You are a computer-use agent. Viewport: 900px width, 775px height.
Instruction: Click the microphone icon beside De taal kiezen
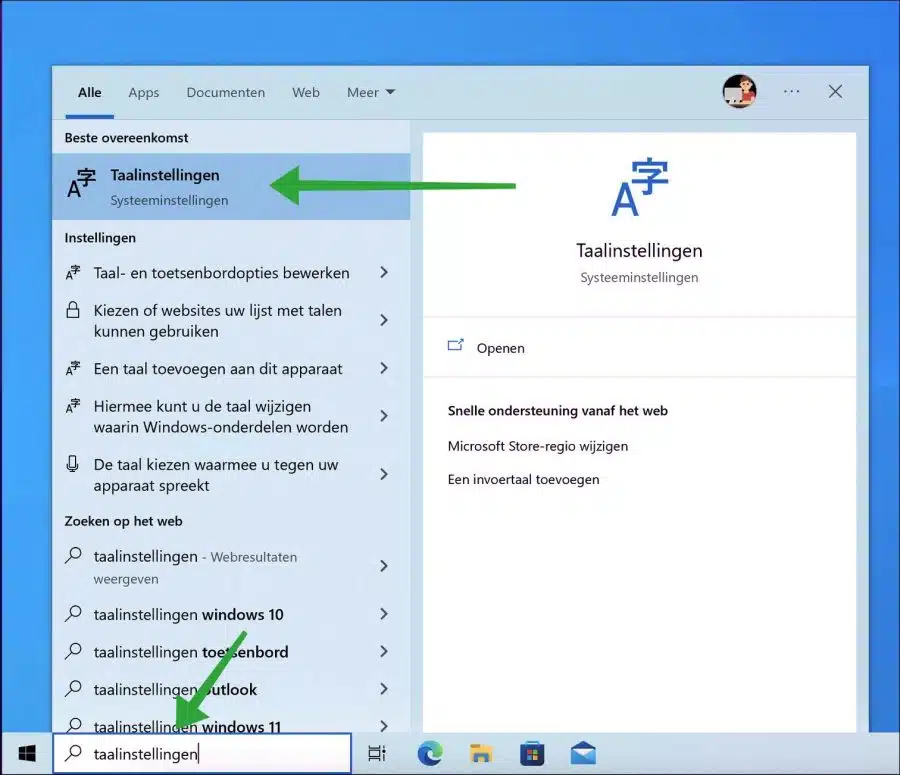(72, 464)
